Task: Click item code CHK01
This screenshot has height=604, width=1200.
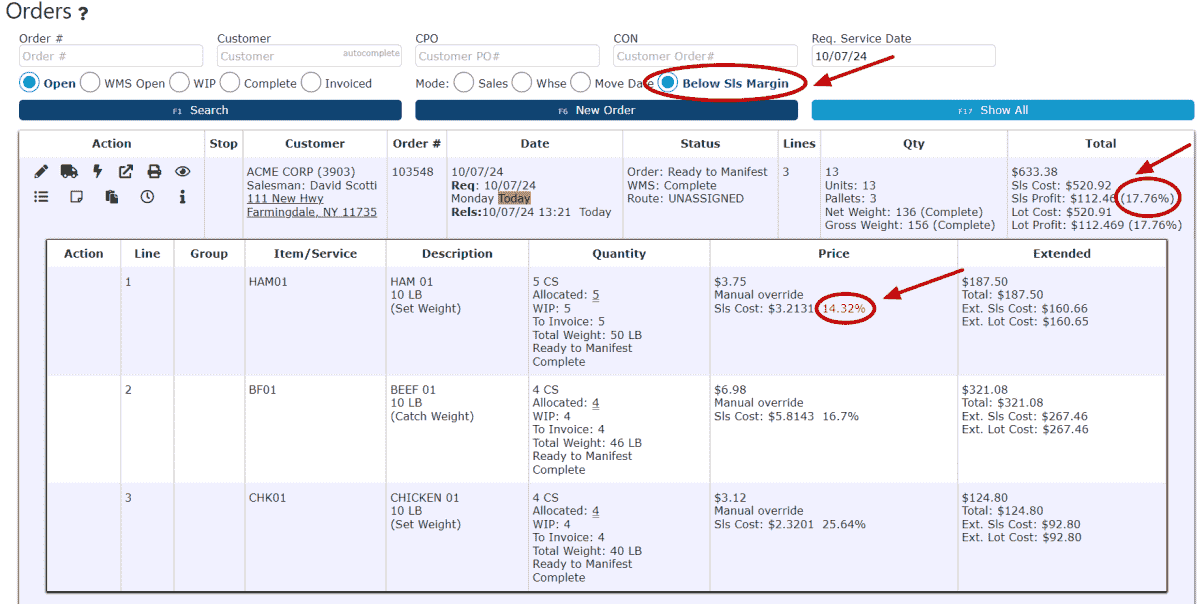Action: tap(267, 498)
